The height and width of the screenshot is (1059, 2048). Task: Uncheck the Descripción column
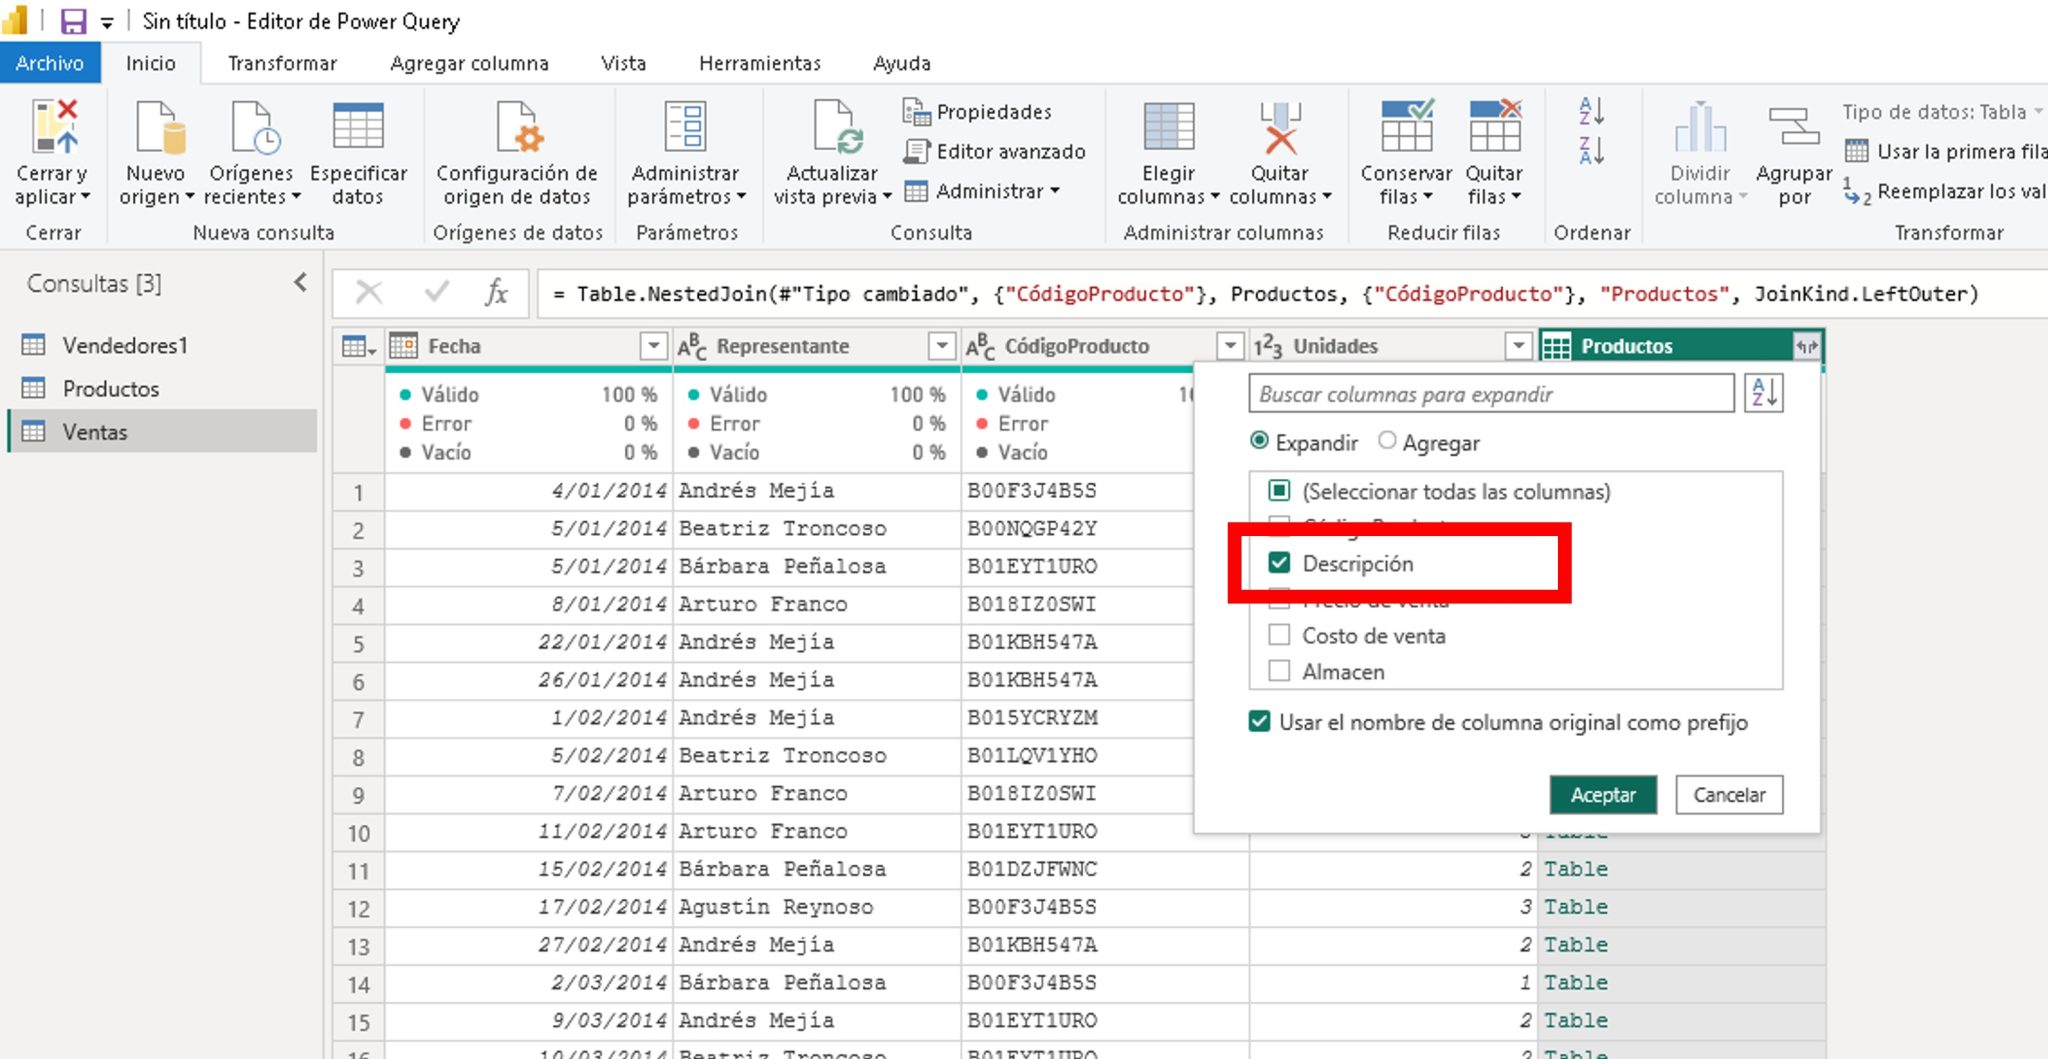(1279, 563)
